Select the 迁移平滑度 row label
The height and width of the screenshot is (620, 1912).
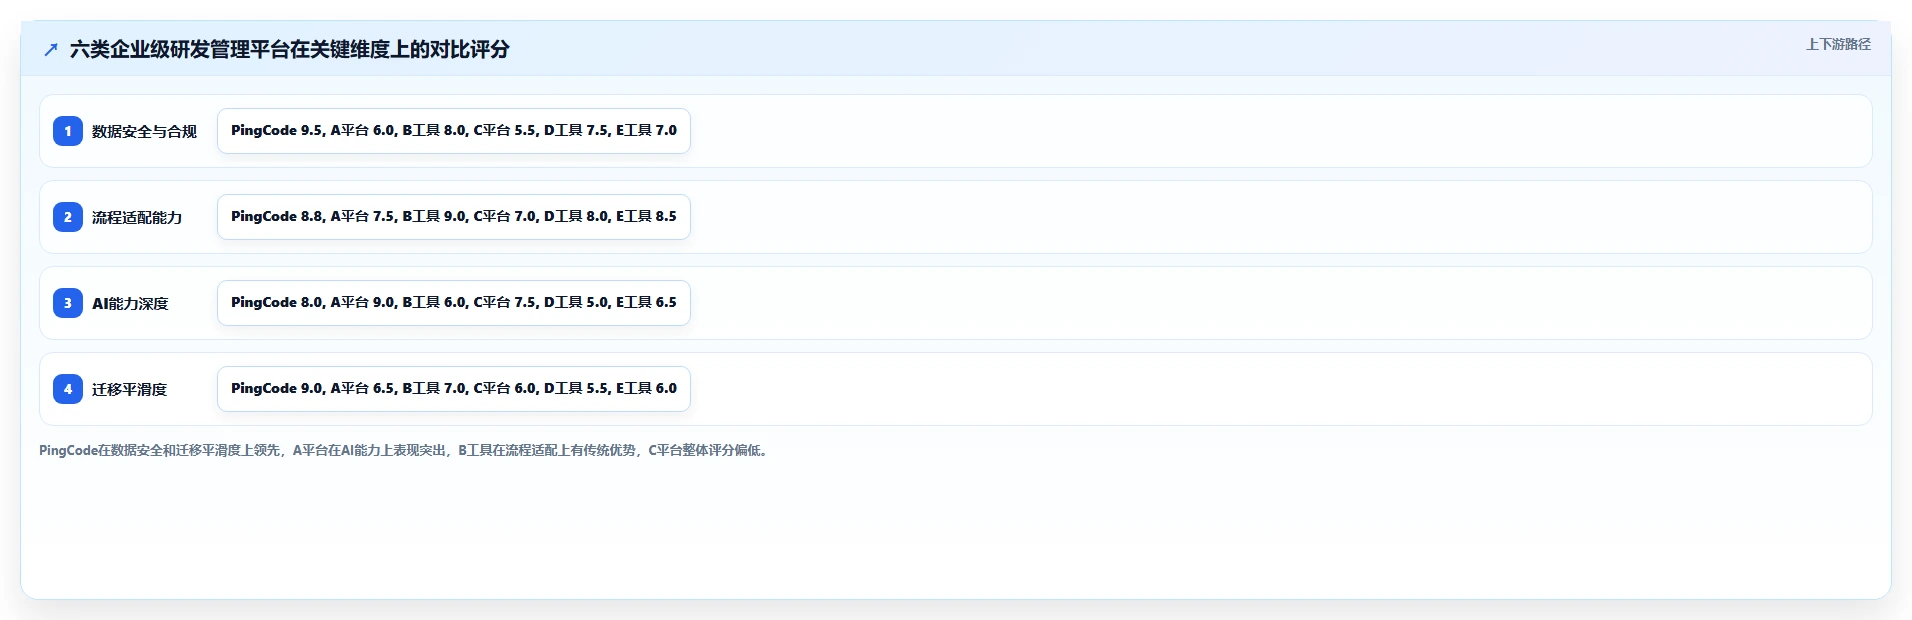(x=129, y=389)
